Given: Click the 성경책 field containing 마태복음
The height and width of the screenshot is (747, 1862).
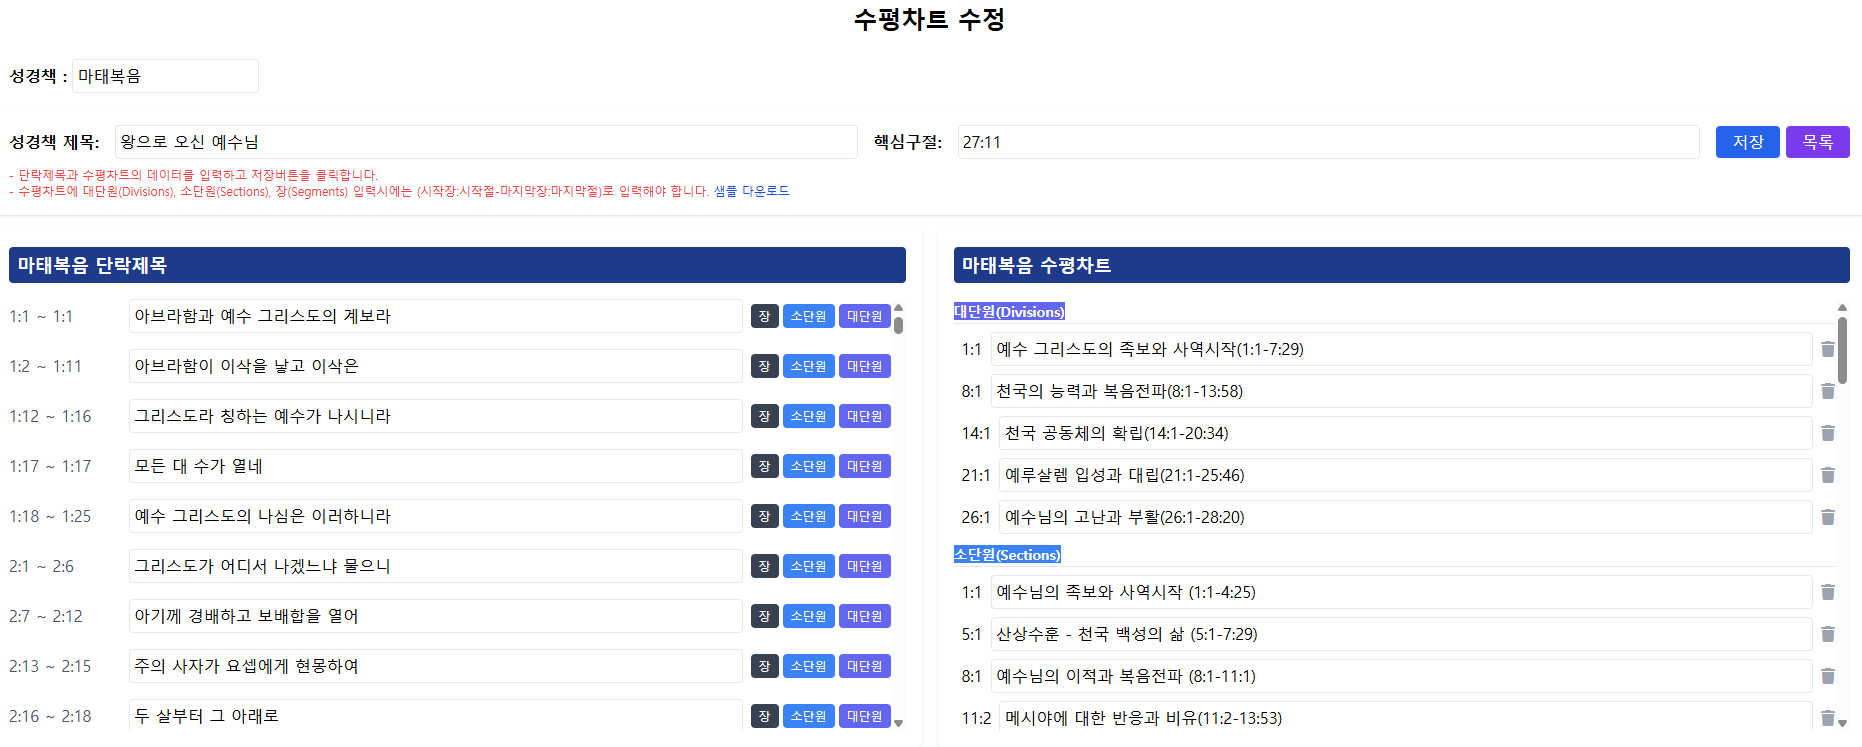Looking at the screenshot, I should tap(165, 76).
